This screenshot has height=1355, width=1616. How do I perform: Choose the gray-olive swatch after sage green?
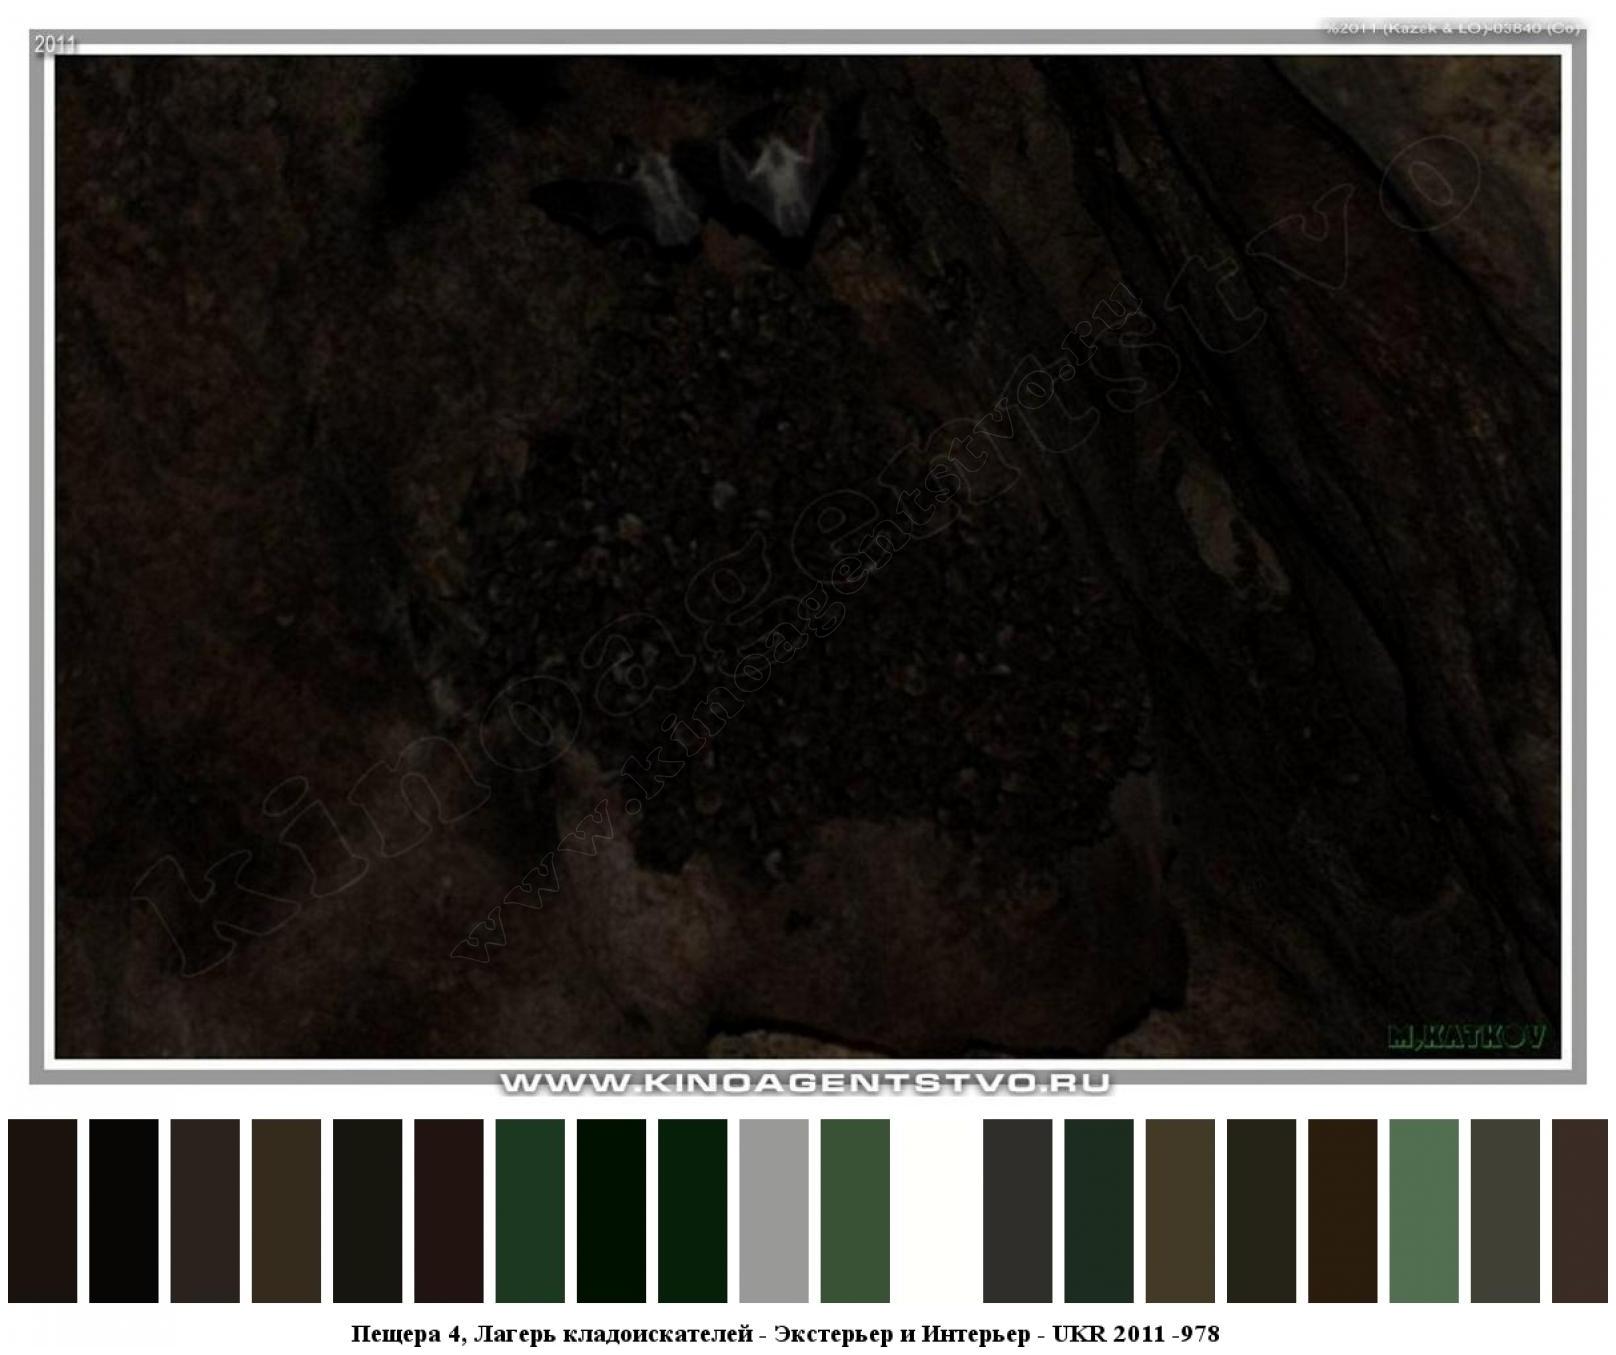coord(1505,1211)
